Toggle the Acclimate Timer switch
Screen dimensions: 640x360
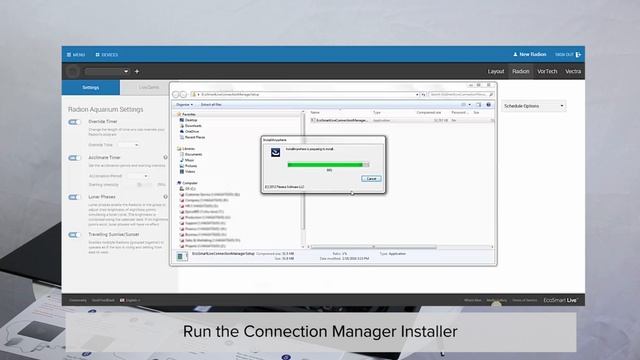[74, 158]
